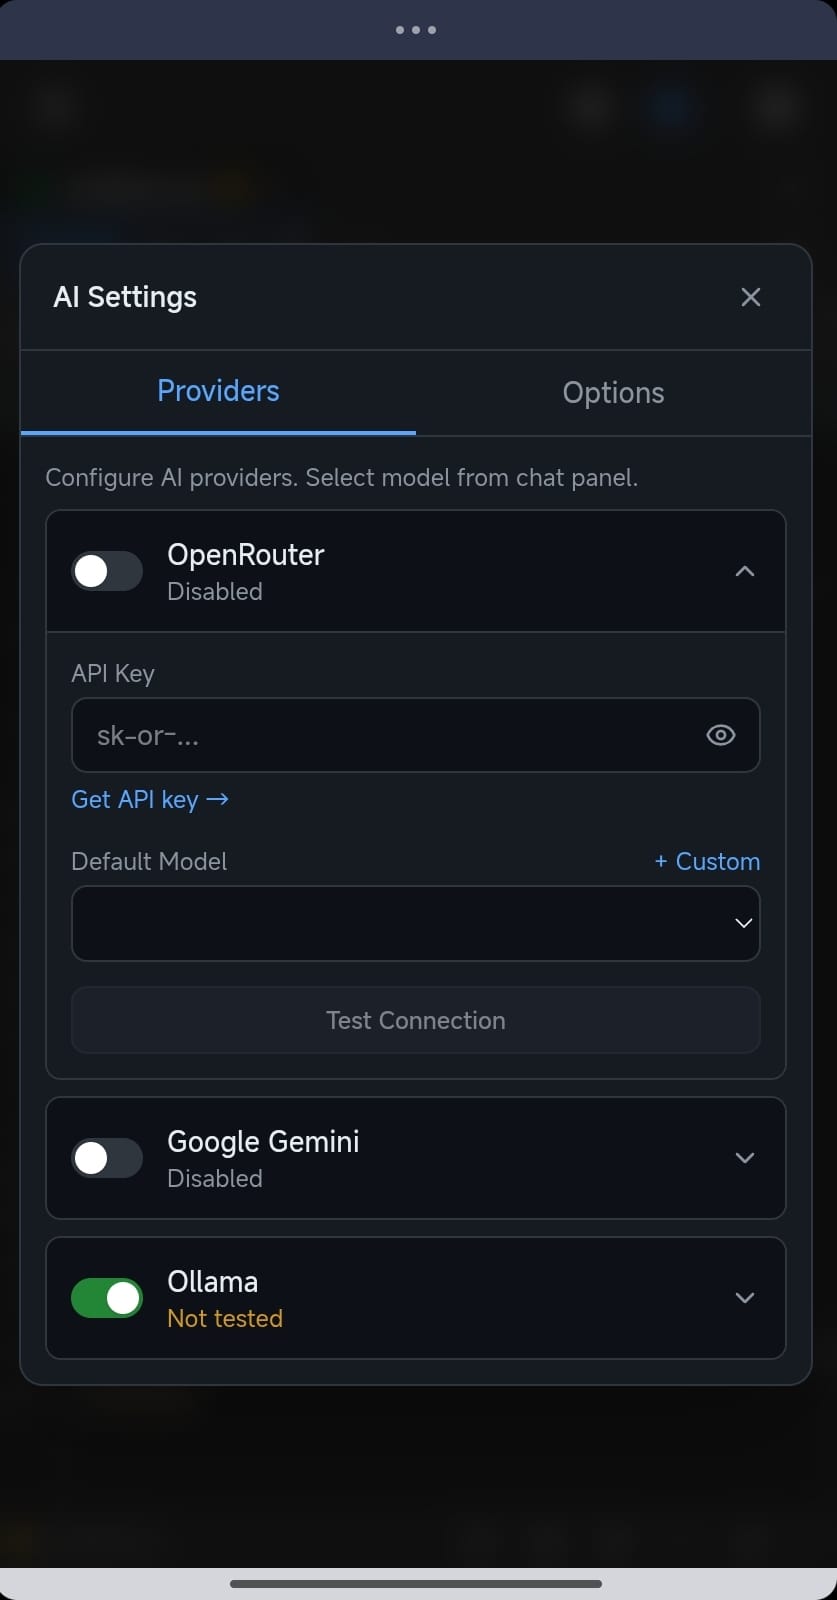Image resolution: width=837 pixels, height=1600 pixels.
Task: Click the Google Gemini Disabled label
Action: click(x=215, y=1178)
